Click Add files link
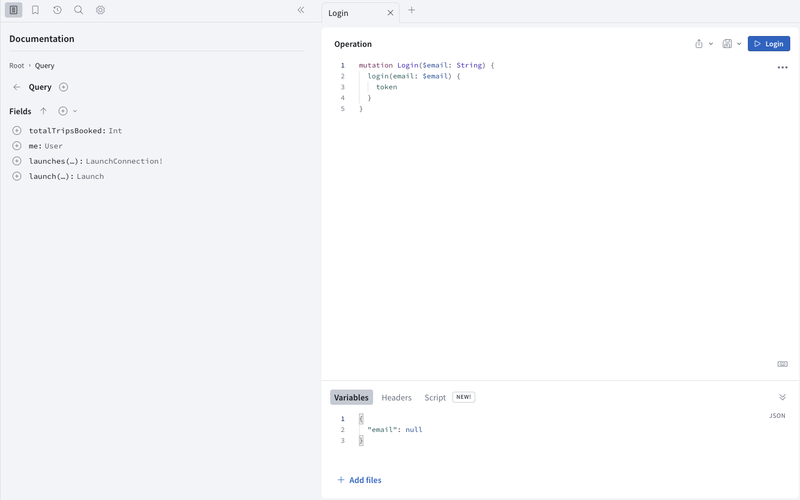This screenshot has height=500, width=800. (359, 480)
